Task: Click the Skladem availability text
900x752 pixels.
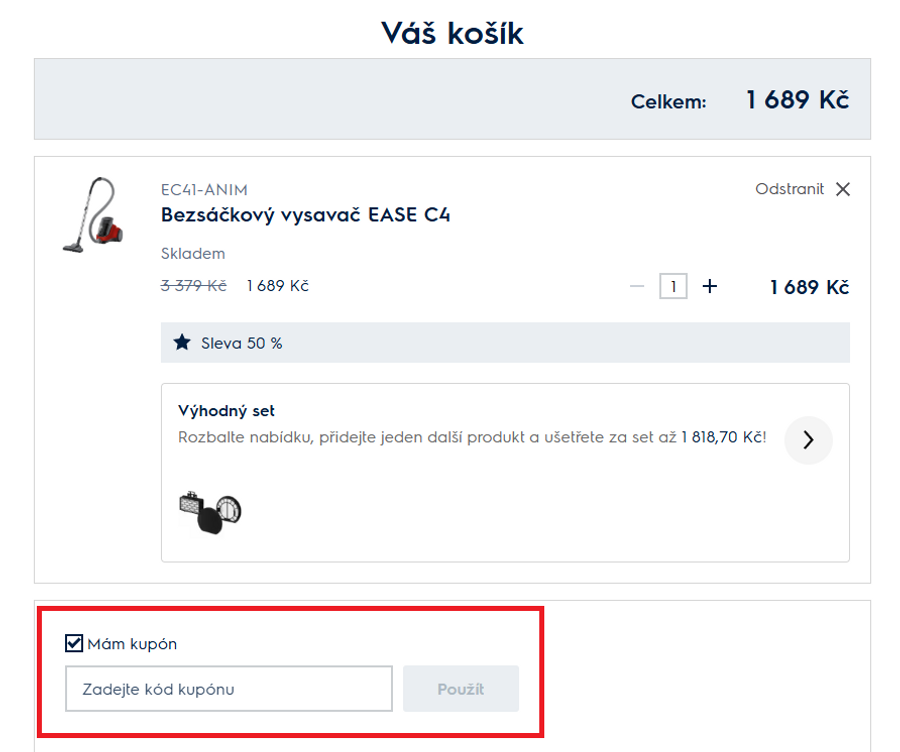Action: (x=193, y=254)
